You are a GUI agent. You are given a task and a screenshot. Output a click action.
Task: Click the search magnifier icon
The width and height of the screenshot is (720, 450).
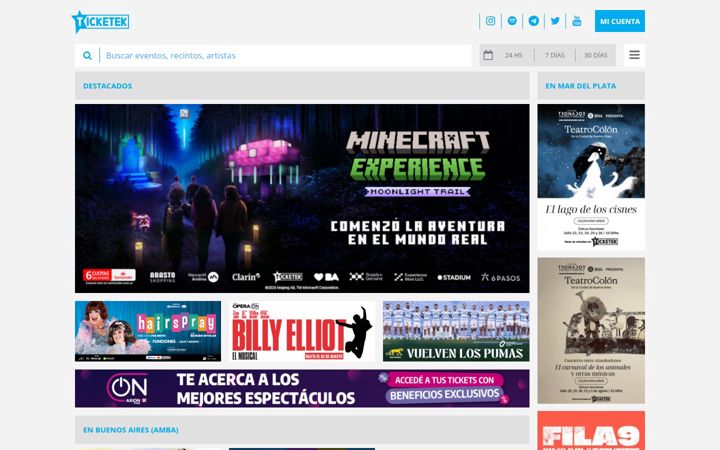[x=87, y=56]
